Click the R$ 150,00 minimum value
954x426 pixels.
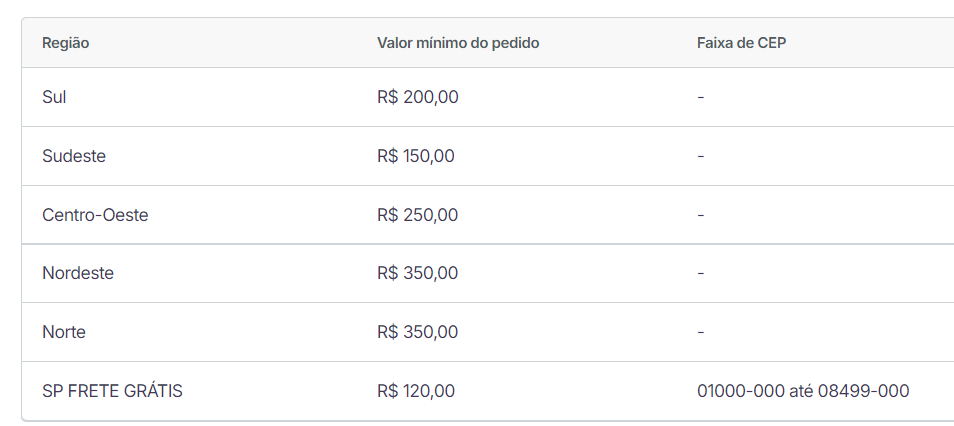[415, 156]
